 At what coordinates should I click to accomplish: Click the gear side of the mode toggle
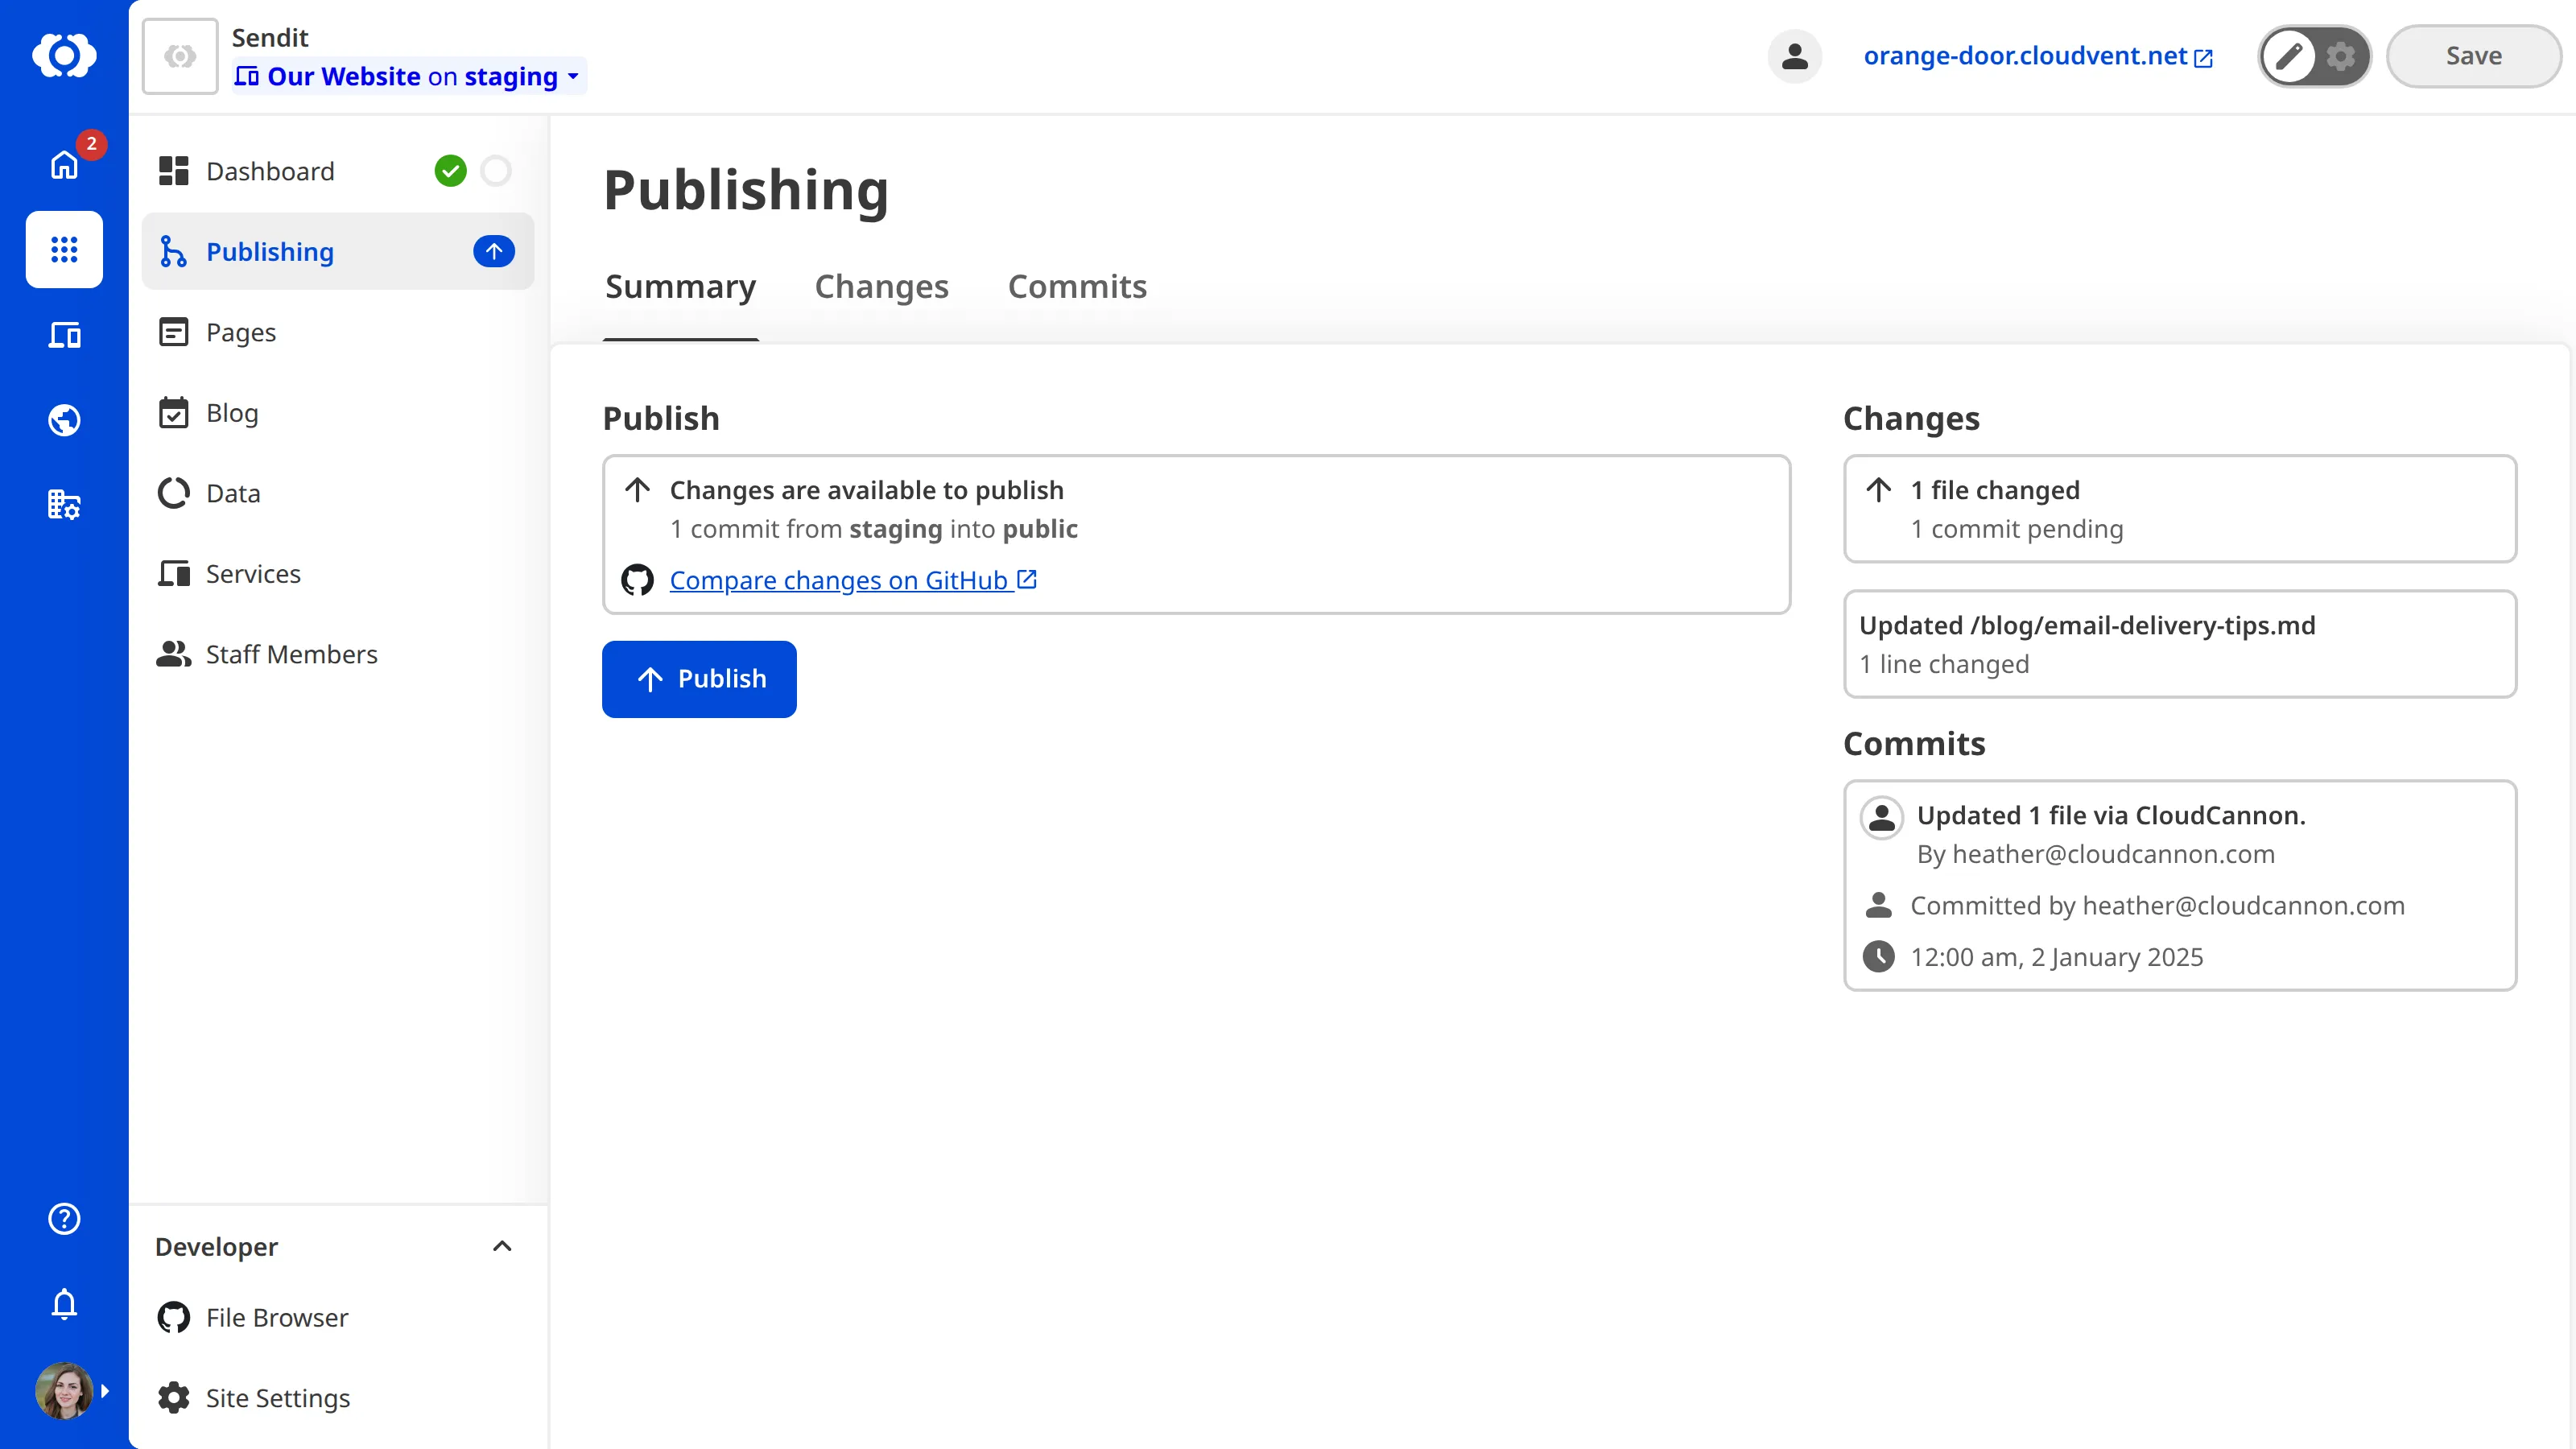coord(2340,56)
